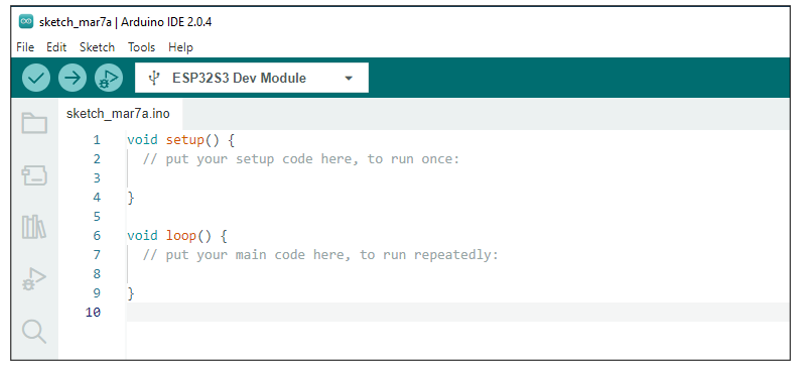The height and width of the screenshot is (365, 802).
Task: Click the USB icon in the board selector
Action: click(153, 78)
